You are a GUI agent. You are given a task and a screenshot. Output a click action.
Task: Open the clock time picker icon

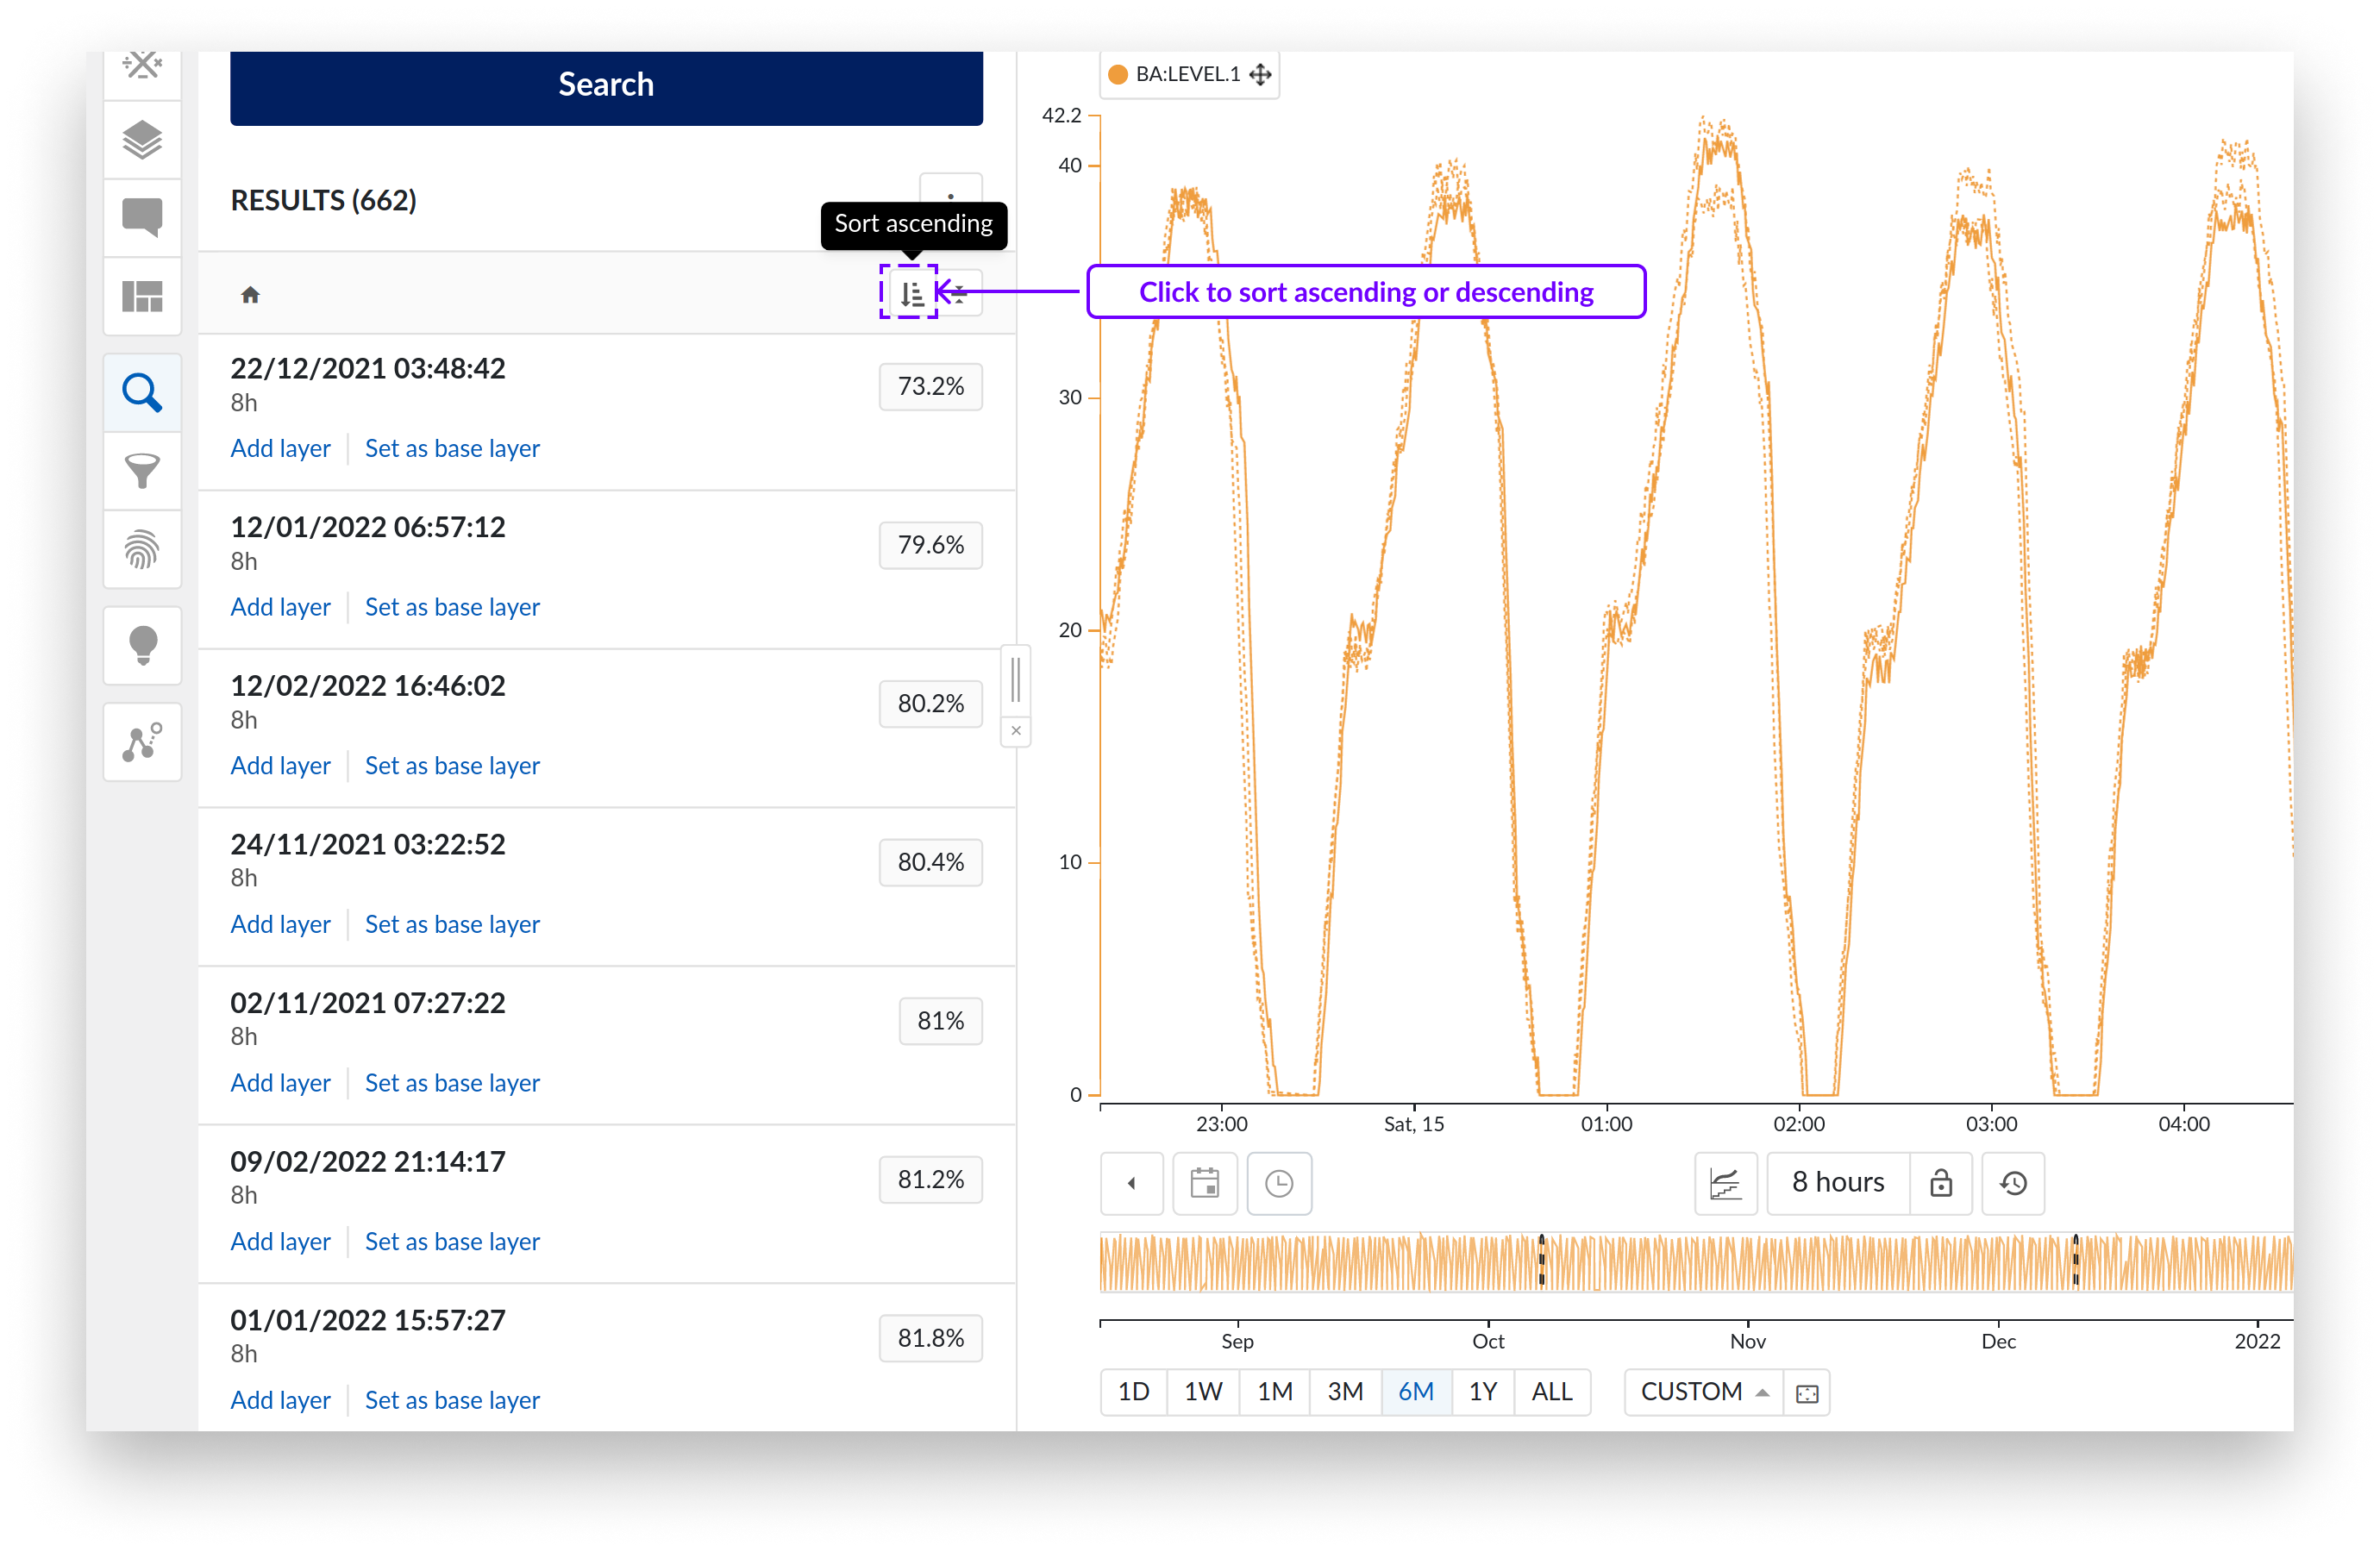tap(1278, 1183)
